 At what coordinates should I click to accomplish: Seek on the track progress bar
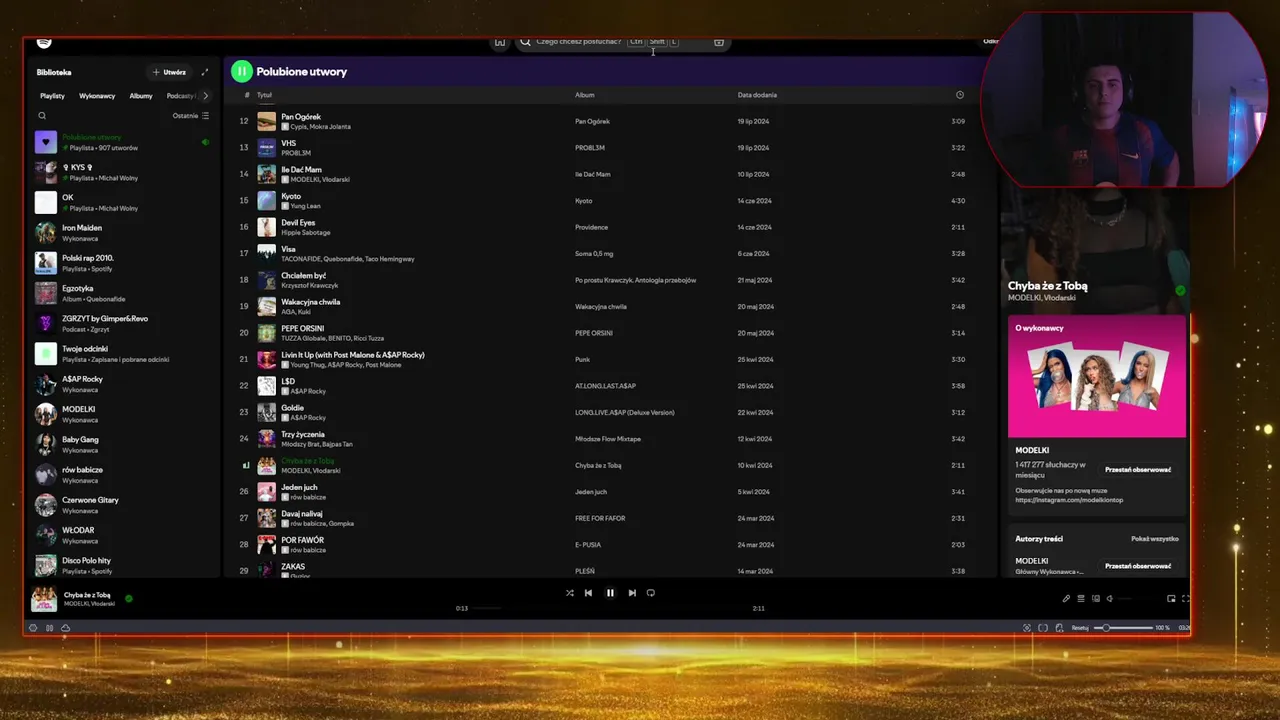pyautogui.click(x=610, y=608)
